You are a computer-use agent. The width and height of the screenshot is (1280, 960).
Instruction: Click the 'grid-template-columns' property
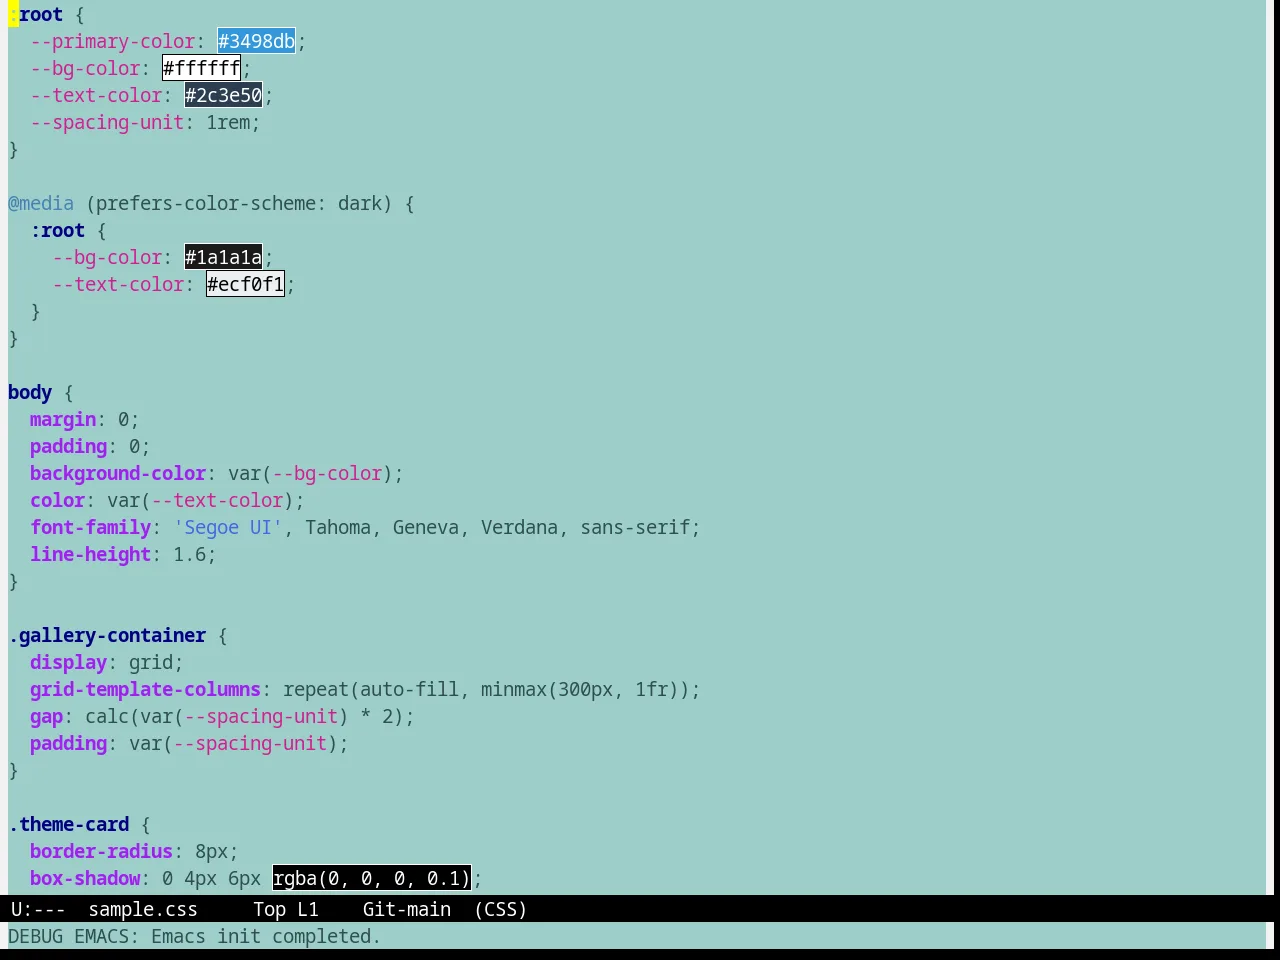click(x=146, y=689)
